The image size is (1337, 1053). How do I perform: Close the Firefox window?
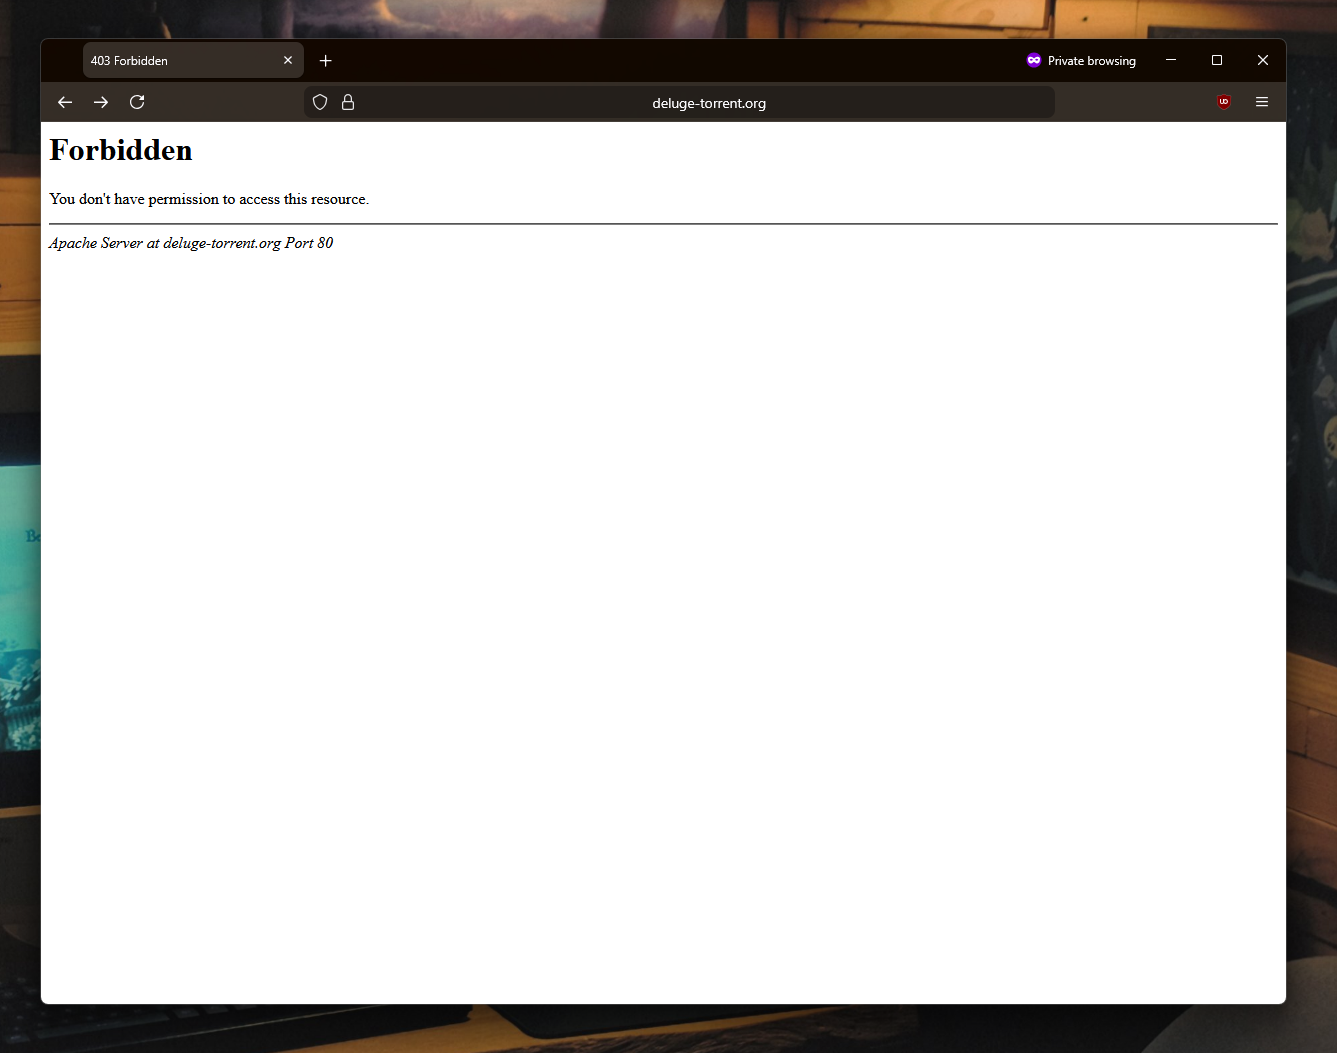pyautogui.click(x=1263, y=60)
